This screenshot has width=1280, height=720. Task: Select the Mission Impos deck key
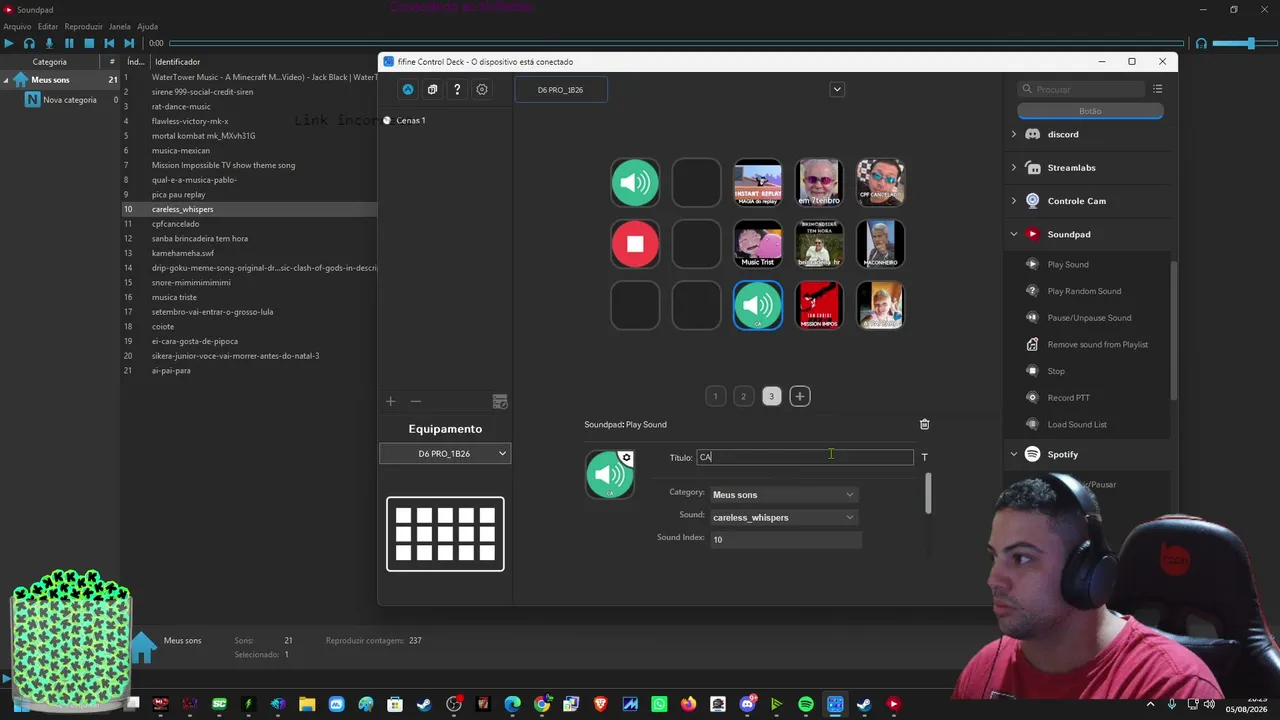[819, 306]
